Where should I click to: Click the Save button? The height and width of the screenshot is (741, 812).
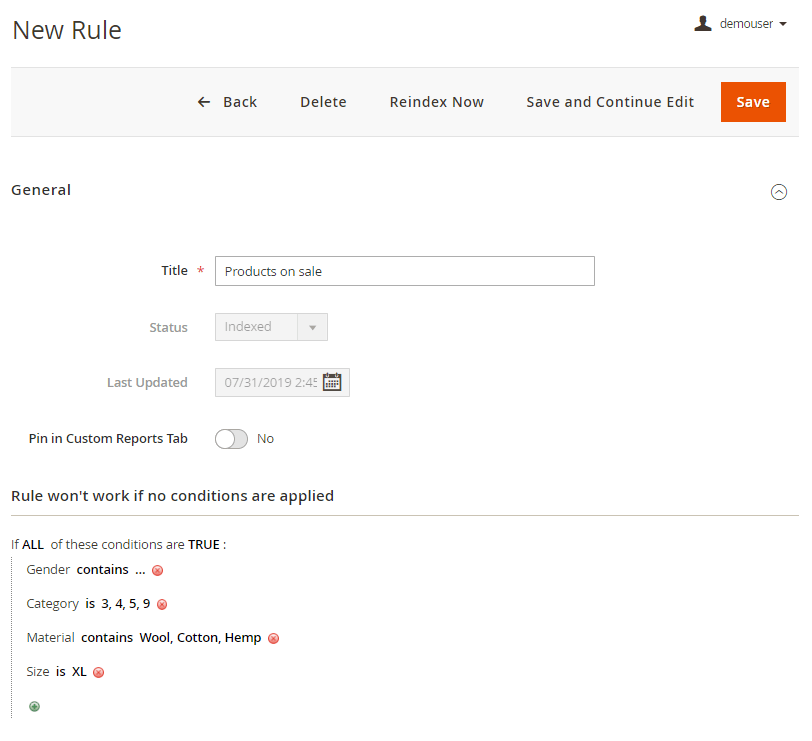[752, 102]
